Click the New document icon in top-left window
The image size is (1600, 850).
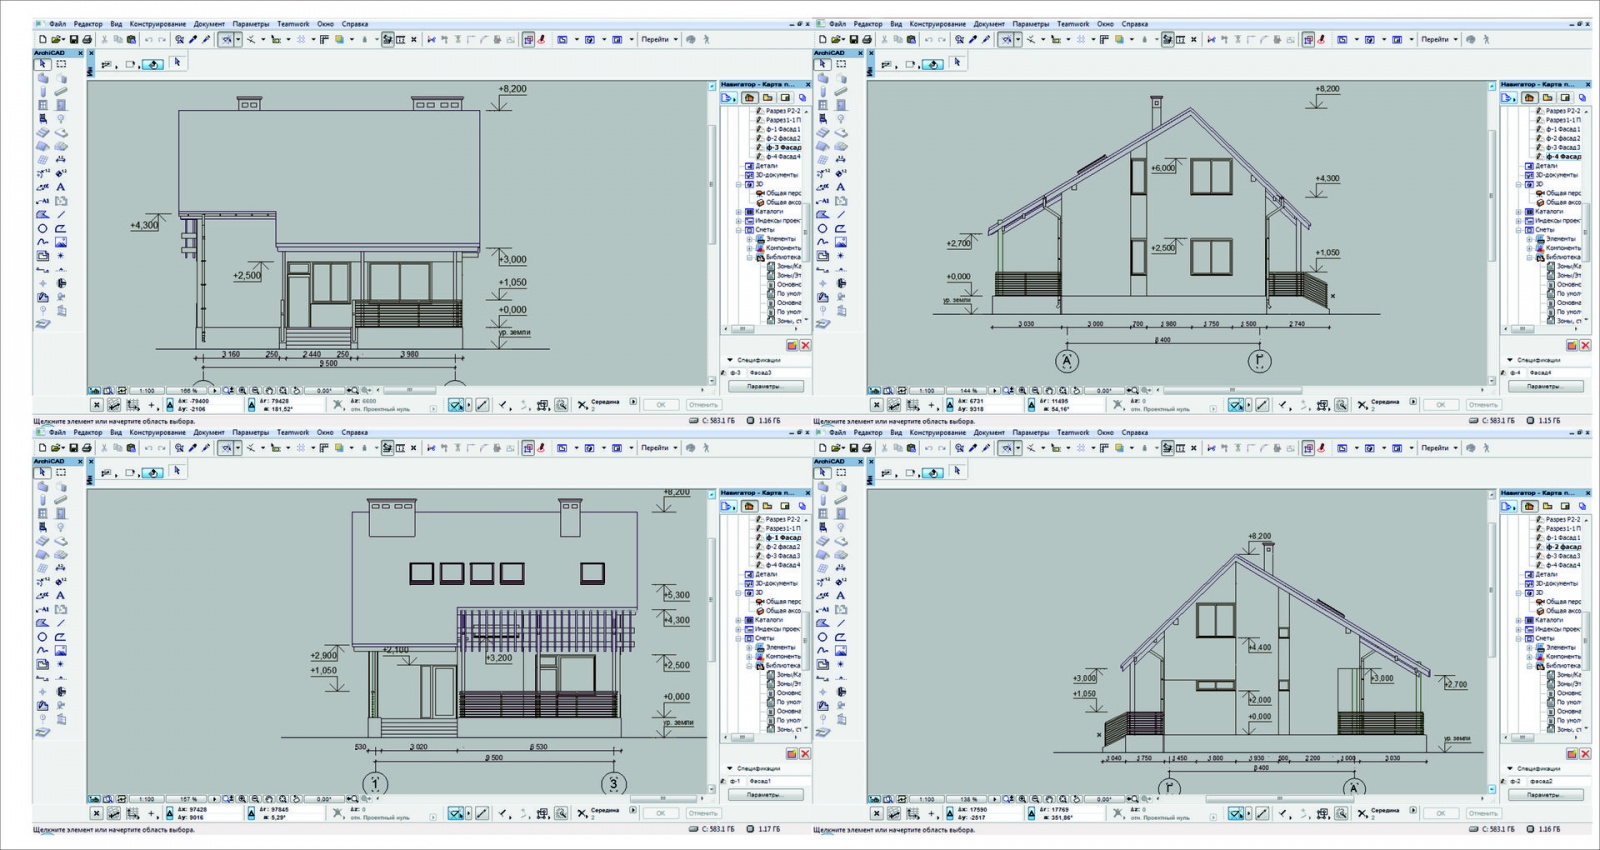pos(43,40)
